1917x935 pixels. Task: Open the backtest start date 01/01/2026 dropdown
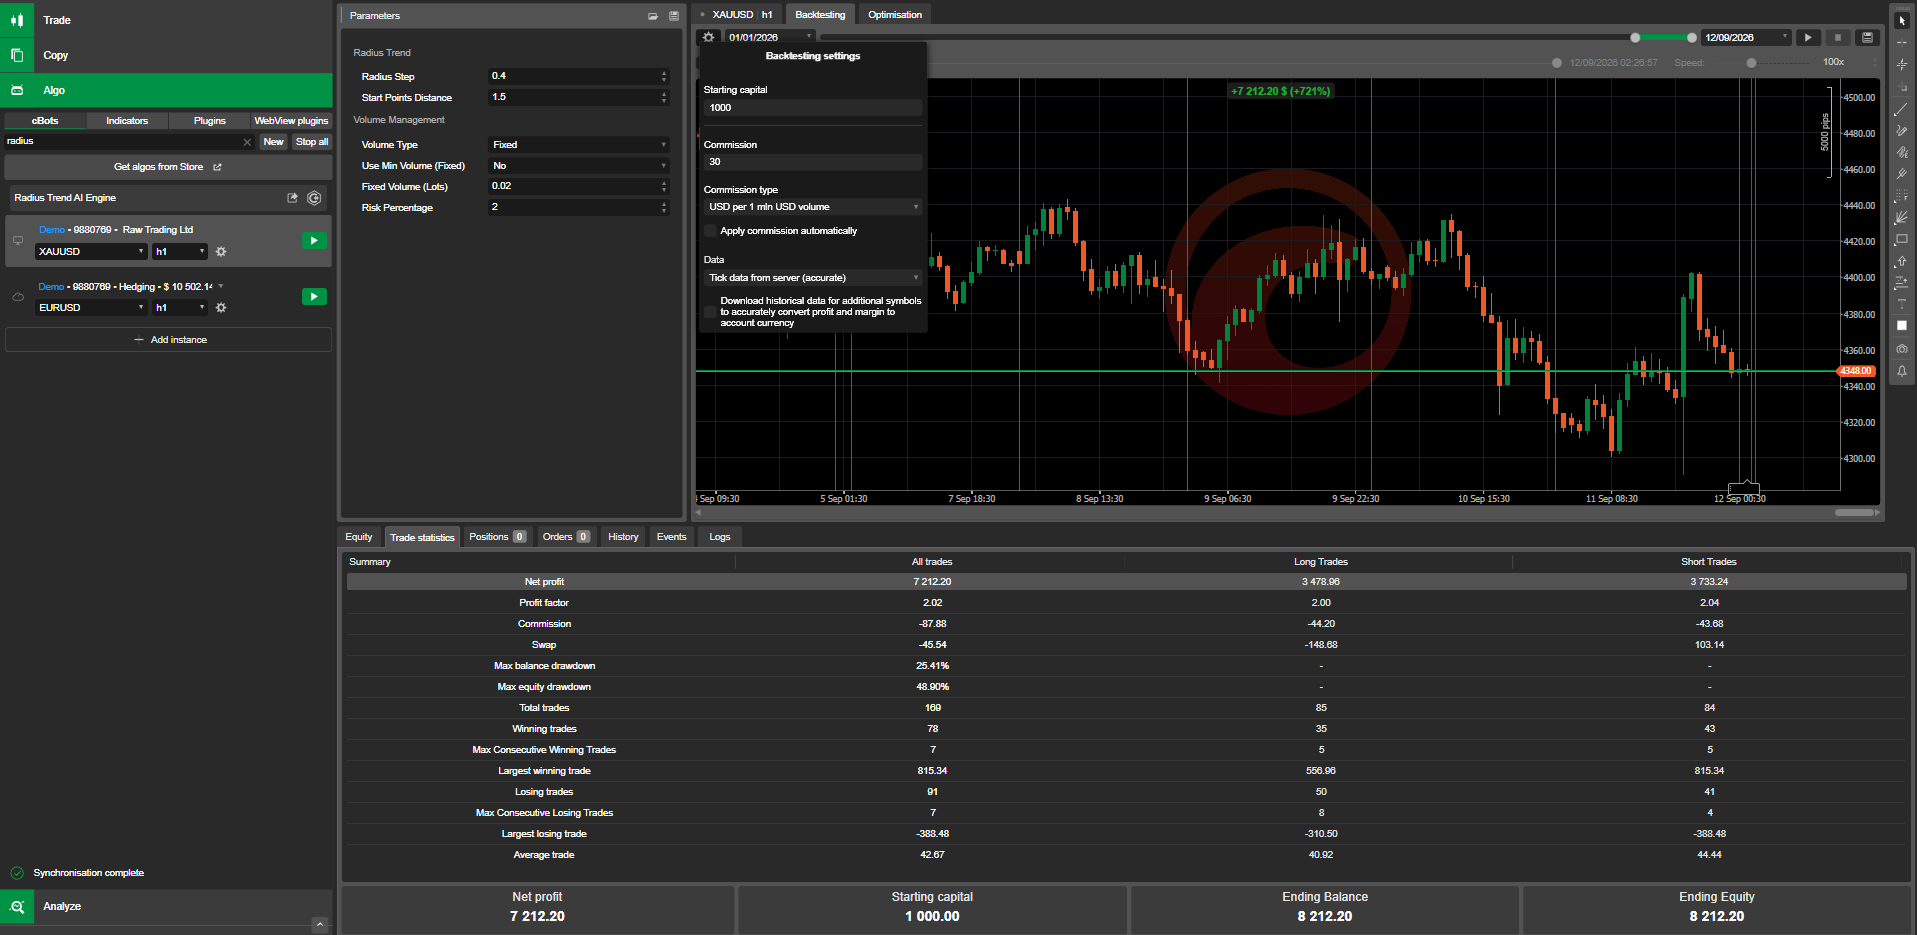tap(769, 37)
